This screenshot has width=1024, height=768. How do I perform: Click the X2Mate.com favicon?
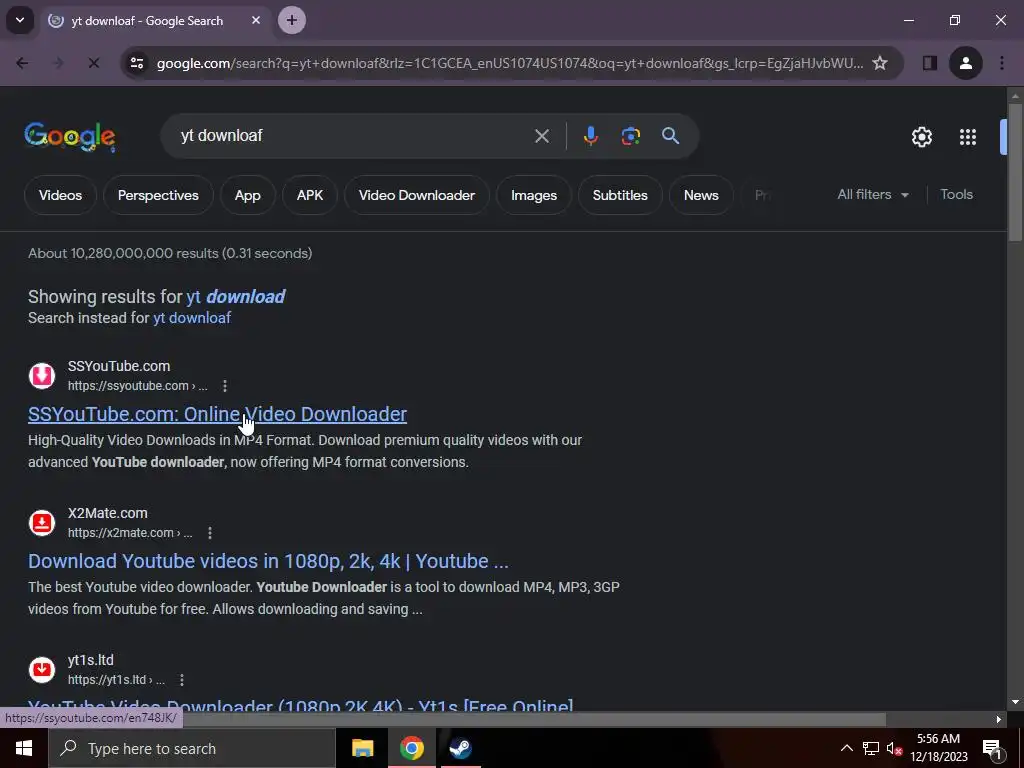point(42,522)
